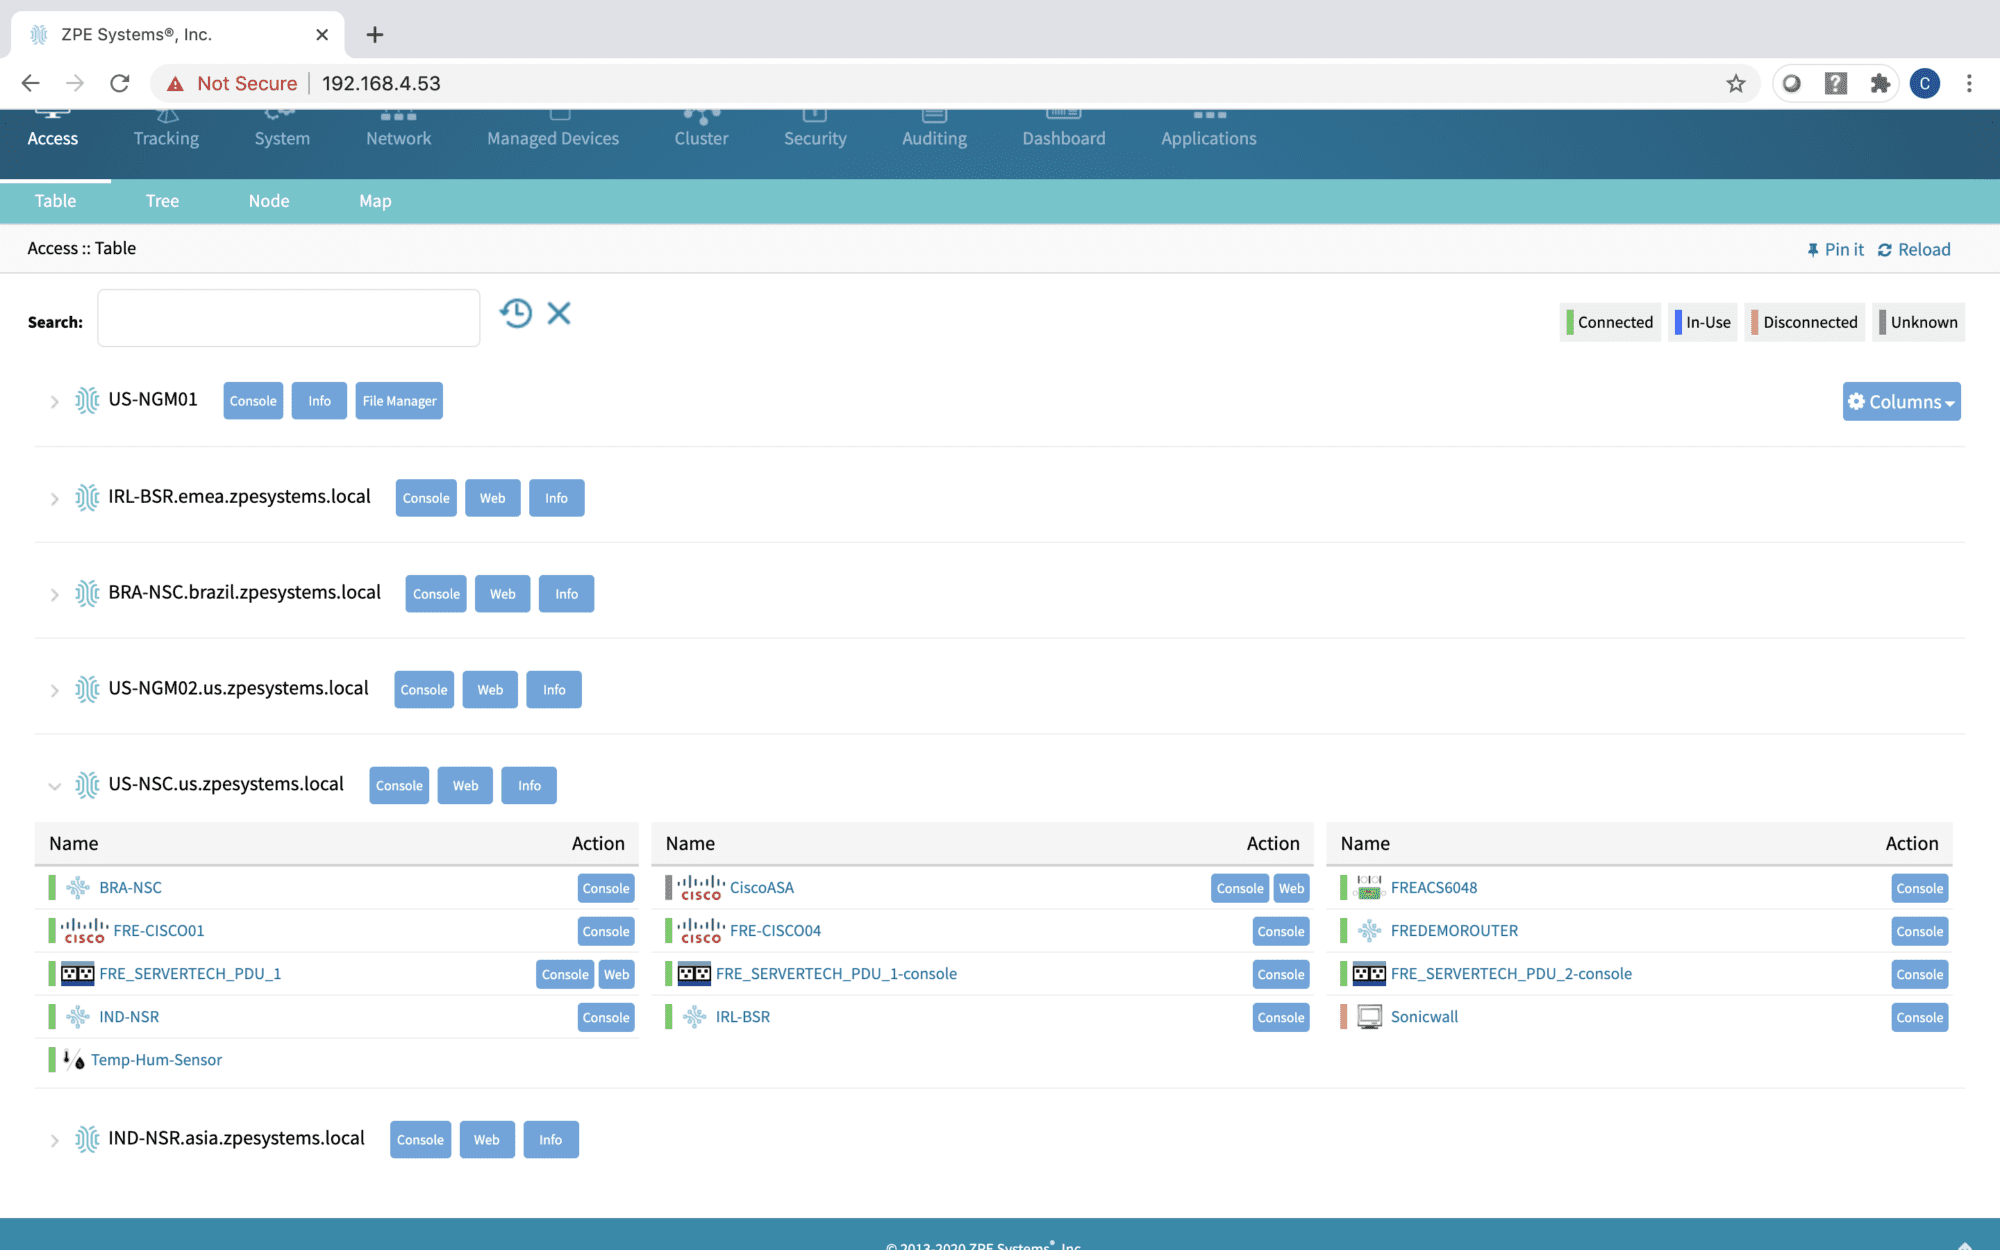The width and height of the screenshot is (2000, 1250).
Task: Toggle the Disconnected status filter
Action: [1804, 322]
